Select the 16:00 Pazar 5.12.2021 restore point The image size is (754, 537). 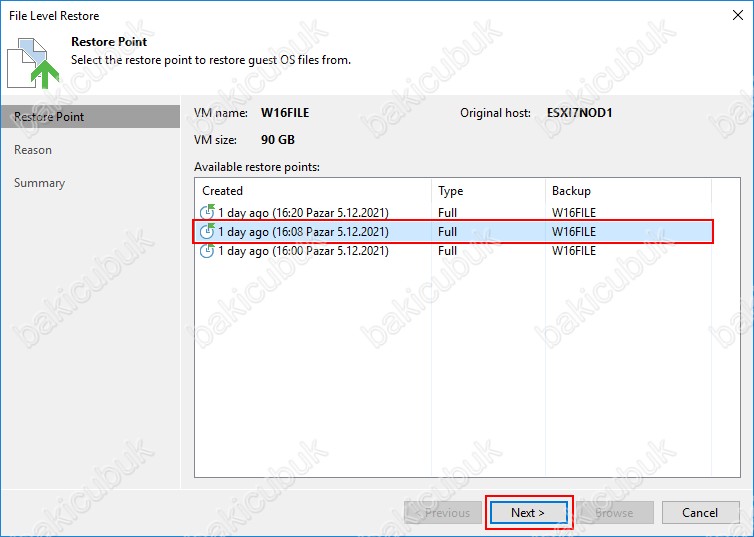(x=453, y=251)
